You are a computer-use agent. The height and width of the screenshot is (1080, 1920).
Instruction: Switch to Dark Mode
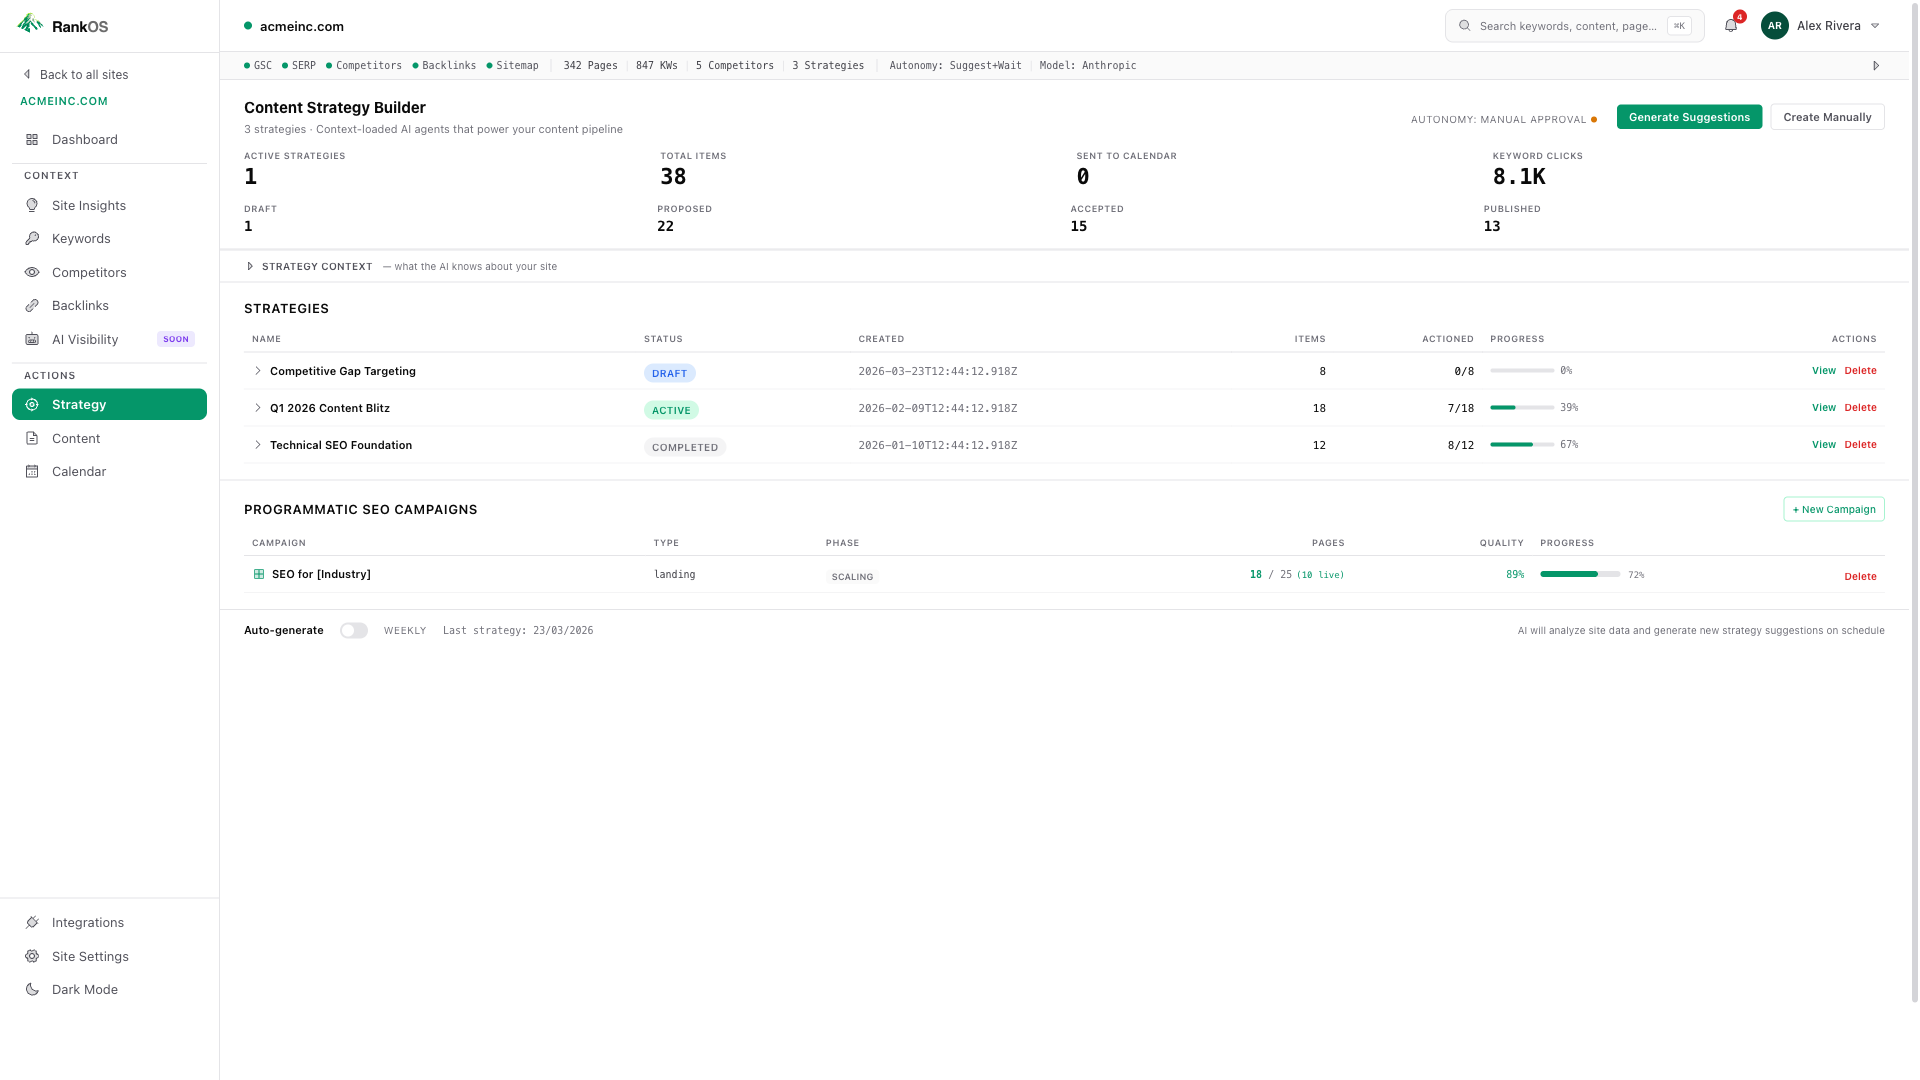pyautogui.click(x=84, y=989)
